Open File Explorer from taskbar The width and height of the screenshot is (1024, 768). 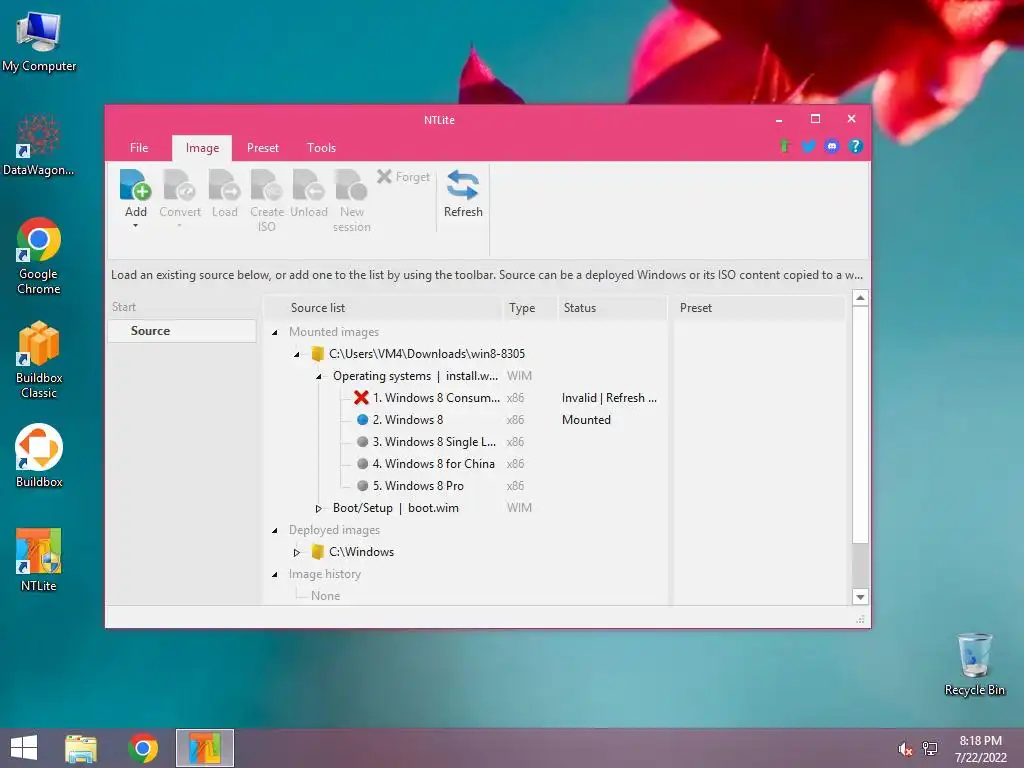81,748
